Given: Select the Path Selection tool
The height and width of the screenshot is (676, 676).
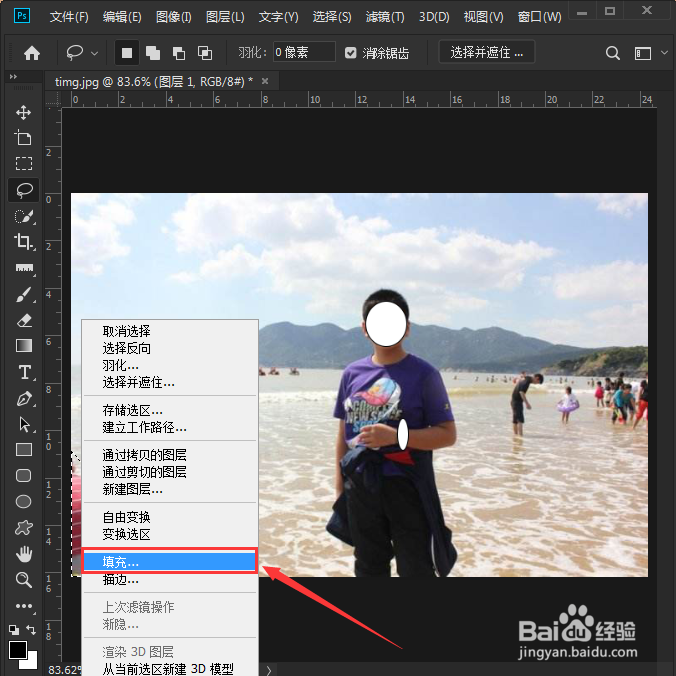Looking at the screenshot, I should [24, 425].
